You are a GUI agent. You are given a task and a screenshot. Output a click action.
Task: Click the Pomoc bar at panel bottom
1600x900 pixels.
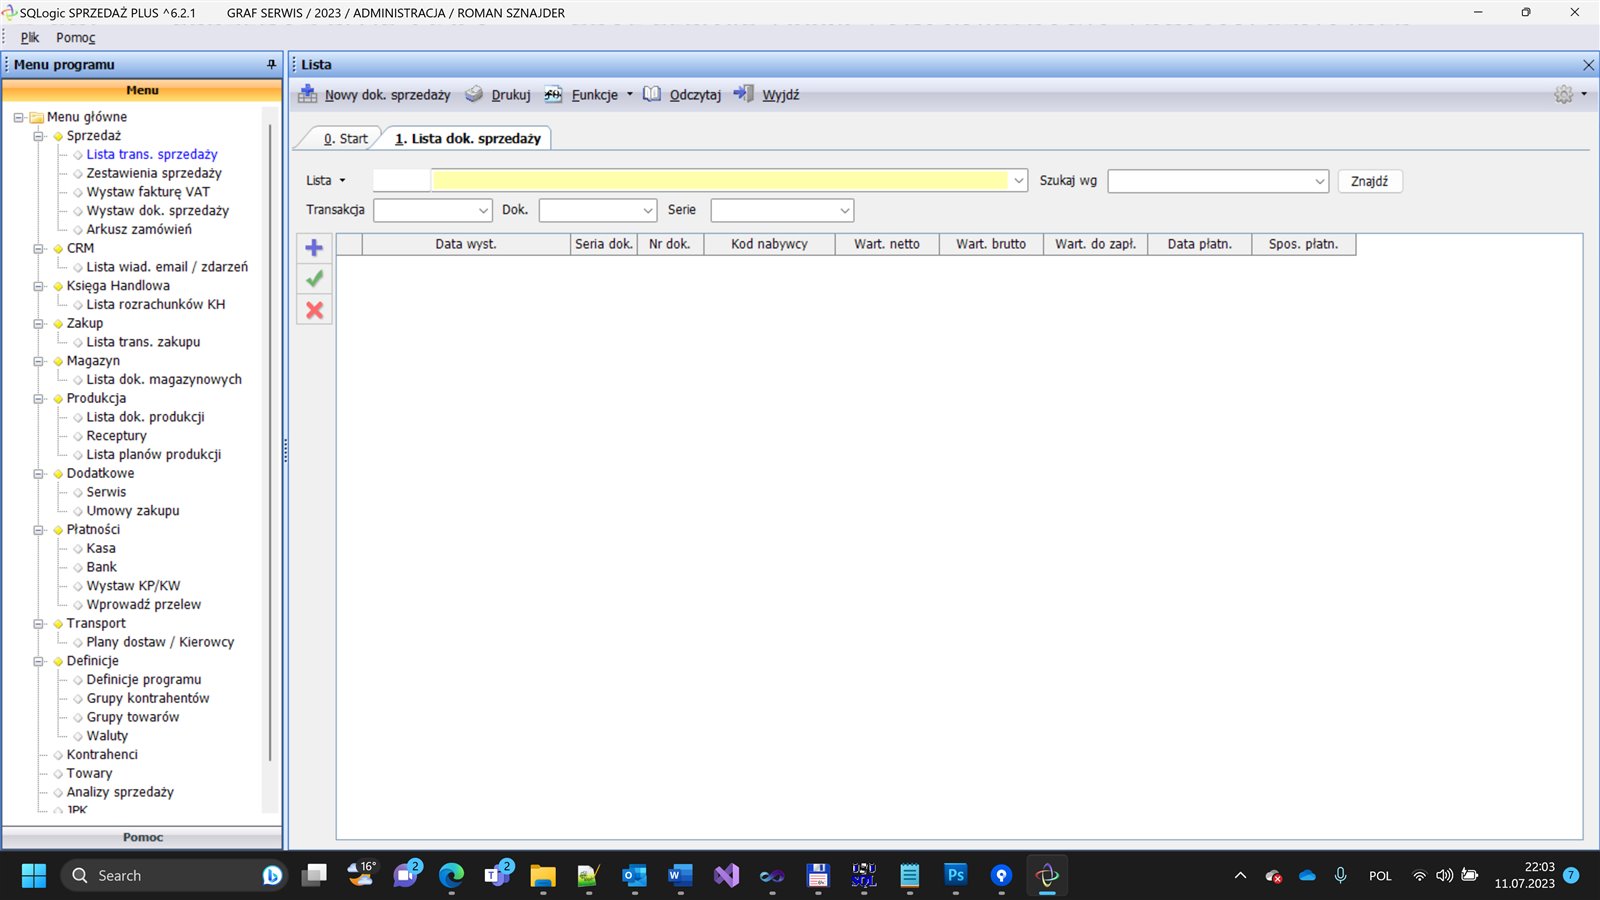142,837
